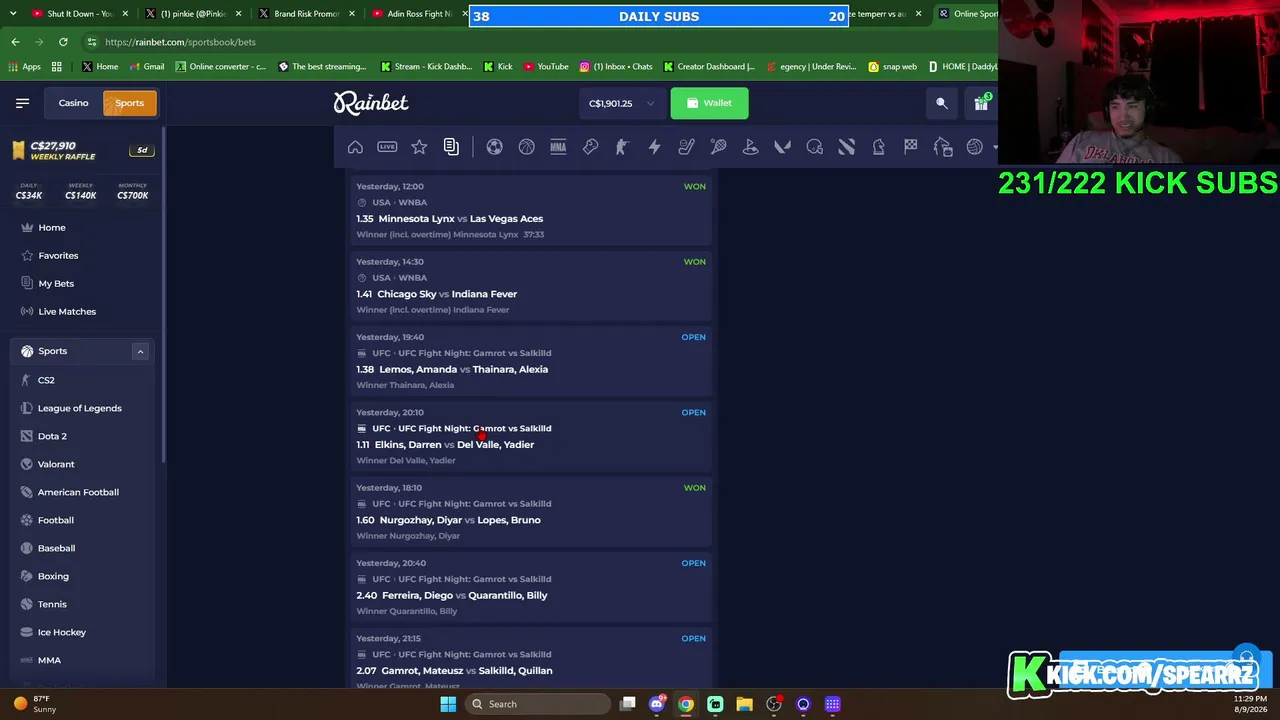Select the golf flag sport icon
Screen dimensions: 1280x720
pyautogui.click(x=750, y=147)
